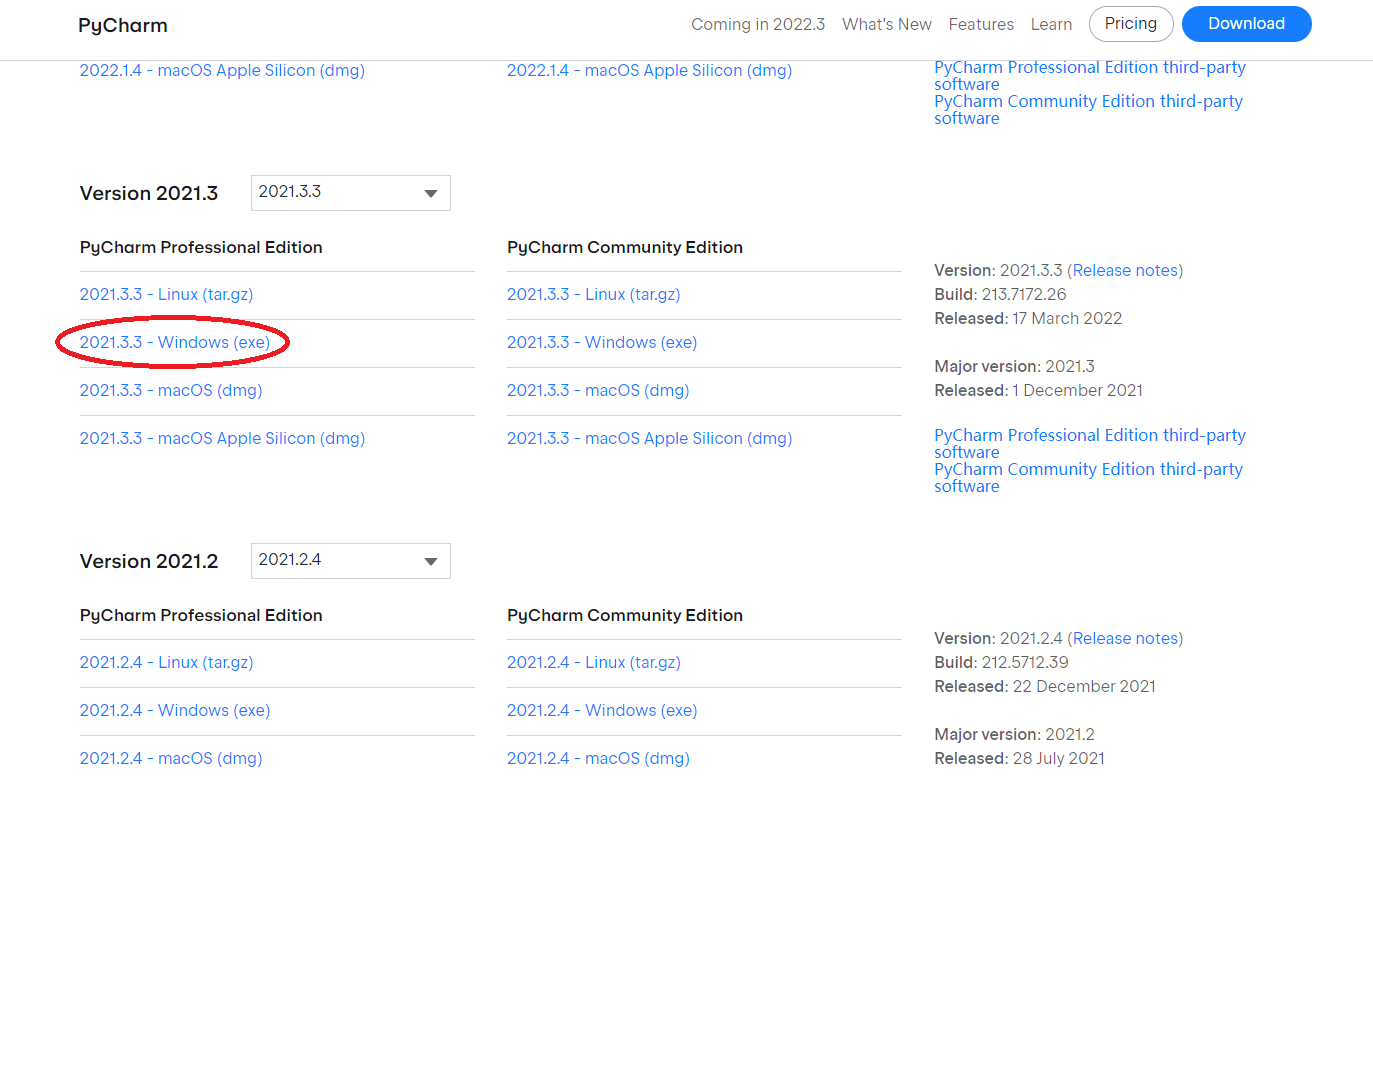Screen dimensions: 1373x1066
Task: Open Release notes for version 2021.3.3
Action: click(x=1125, y=270)
